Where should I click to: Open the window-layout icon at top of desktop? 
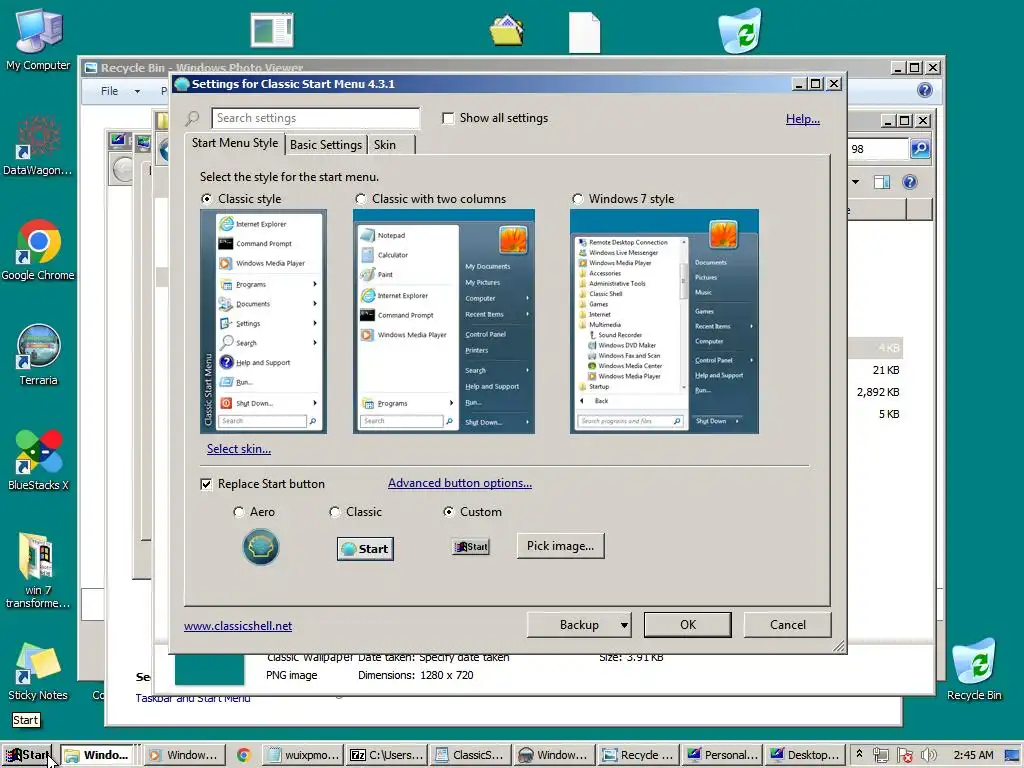tap(272, 30)
